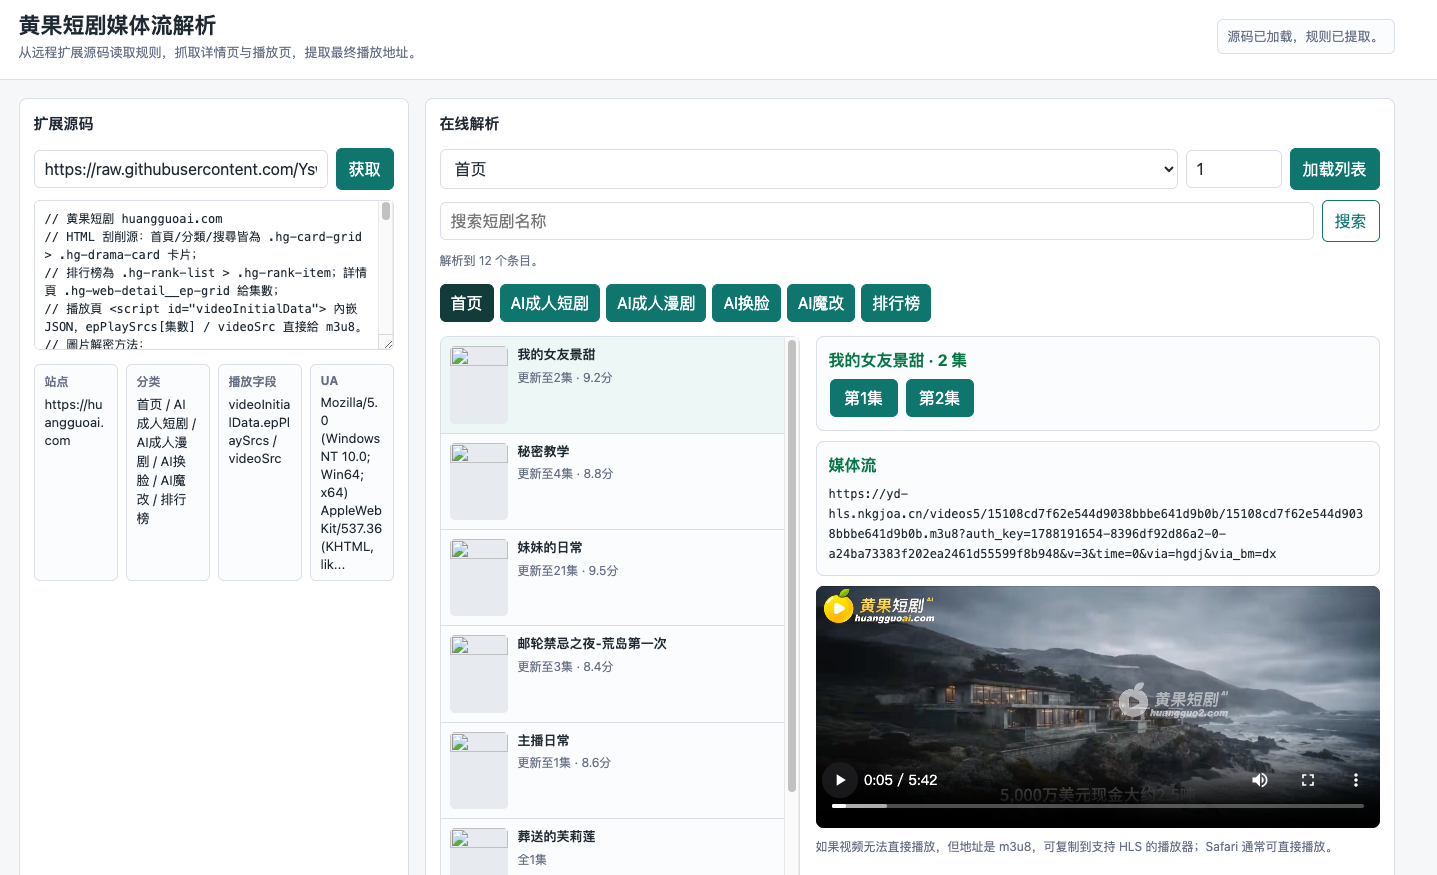
Task: Focus the 搜索短剧名称 search box
Action: 877,221
